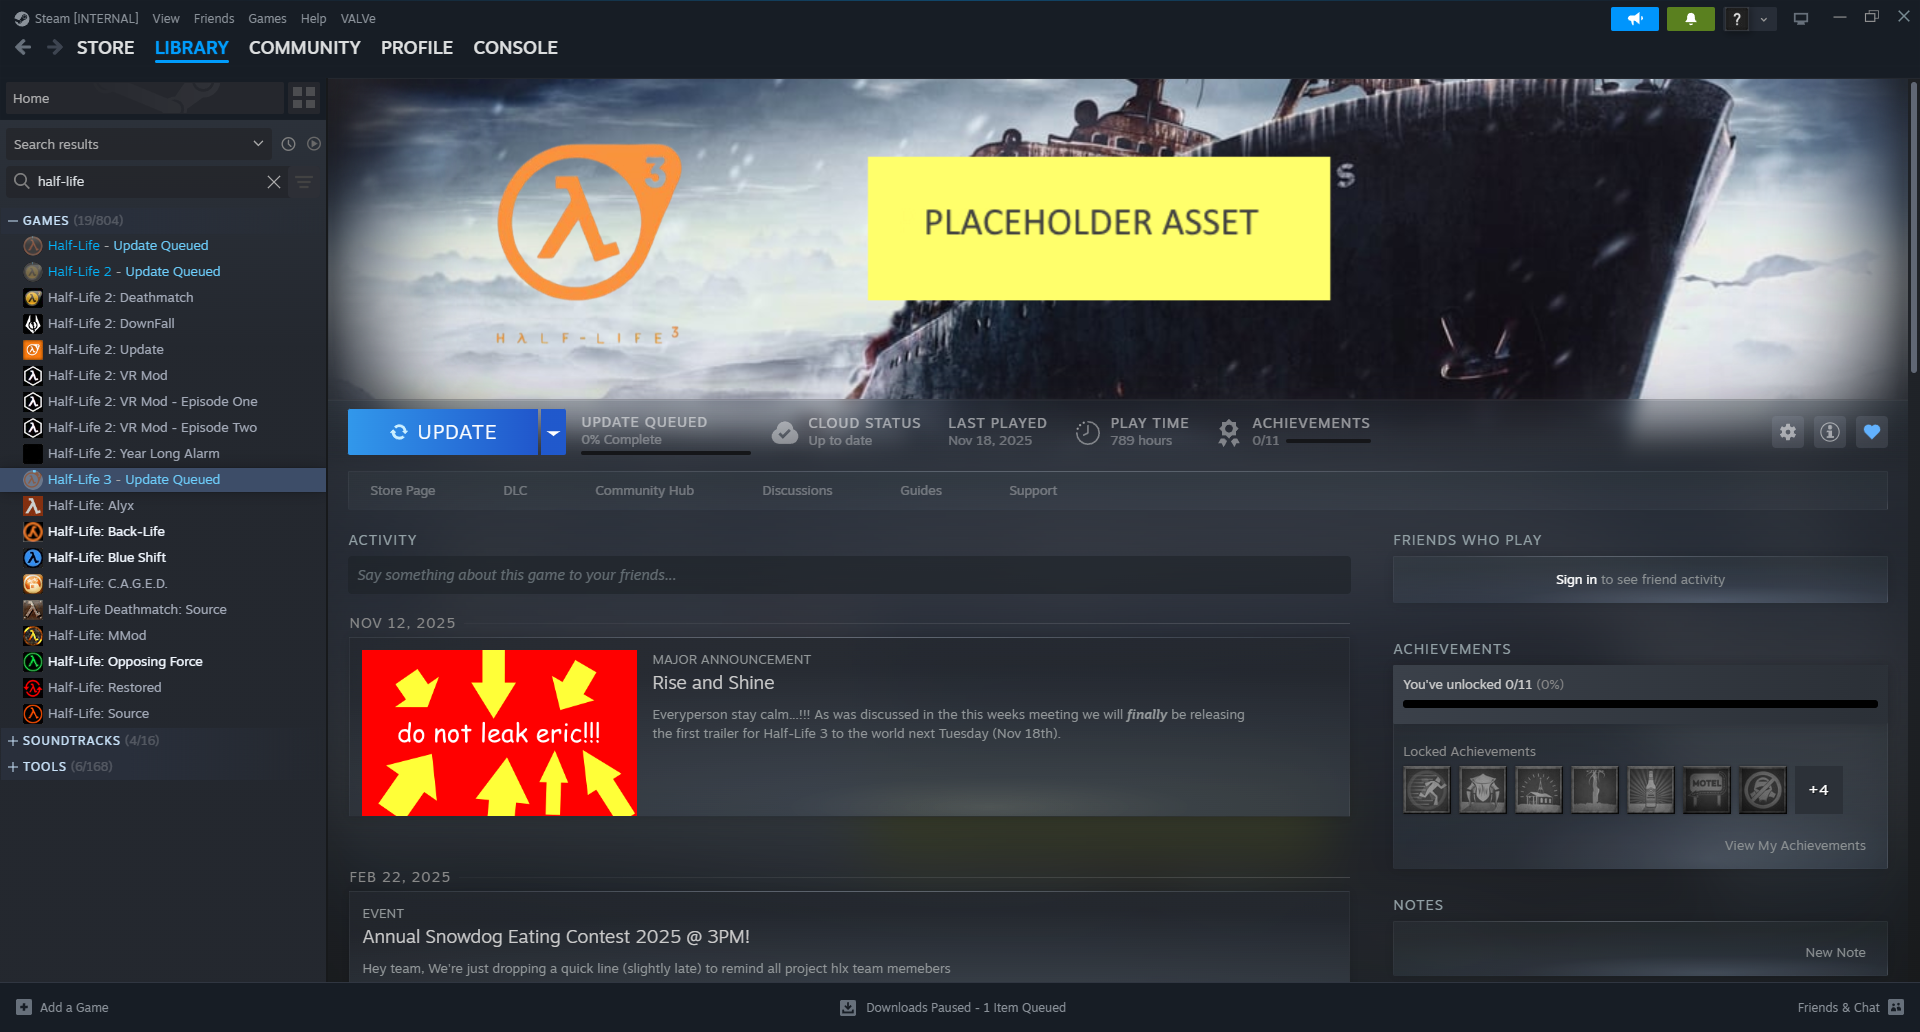Screen dimensions: 1920x1032
Task: Go forward with the forward arrow
Action: pos(55,47)
